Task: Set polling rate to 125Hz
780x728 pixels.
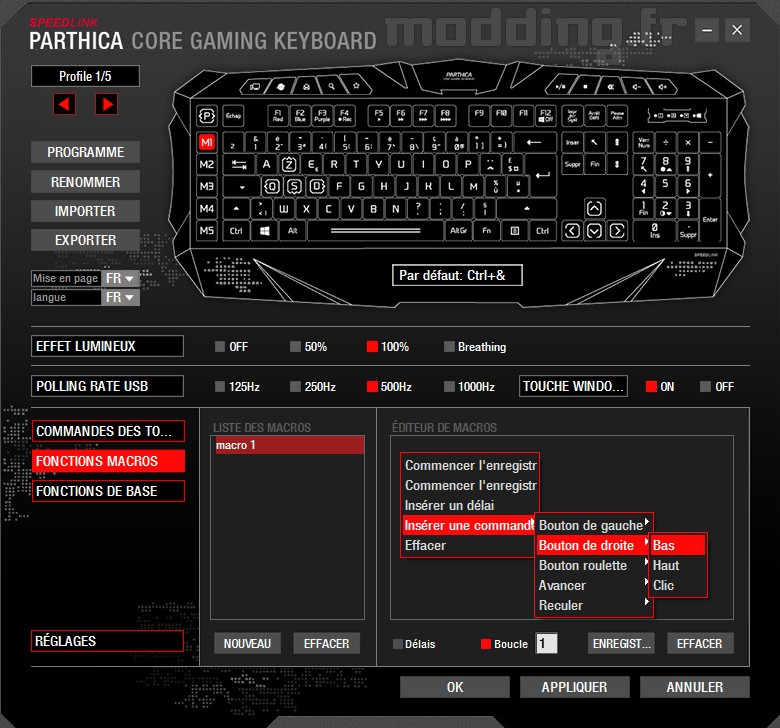Action: click(237, 387)
